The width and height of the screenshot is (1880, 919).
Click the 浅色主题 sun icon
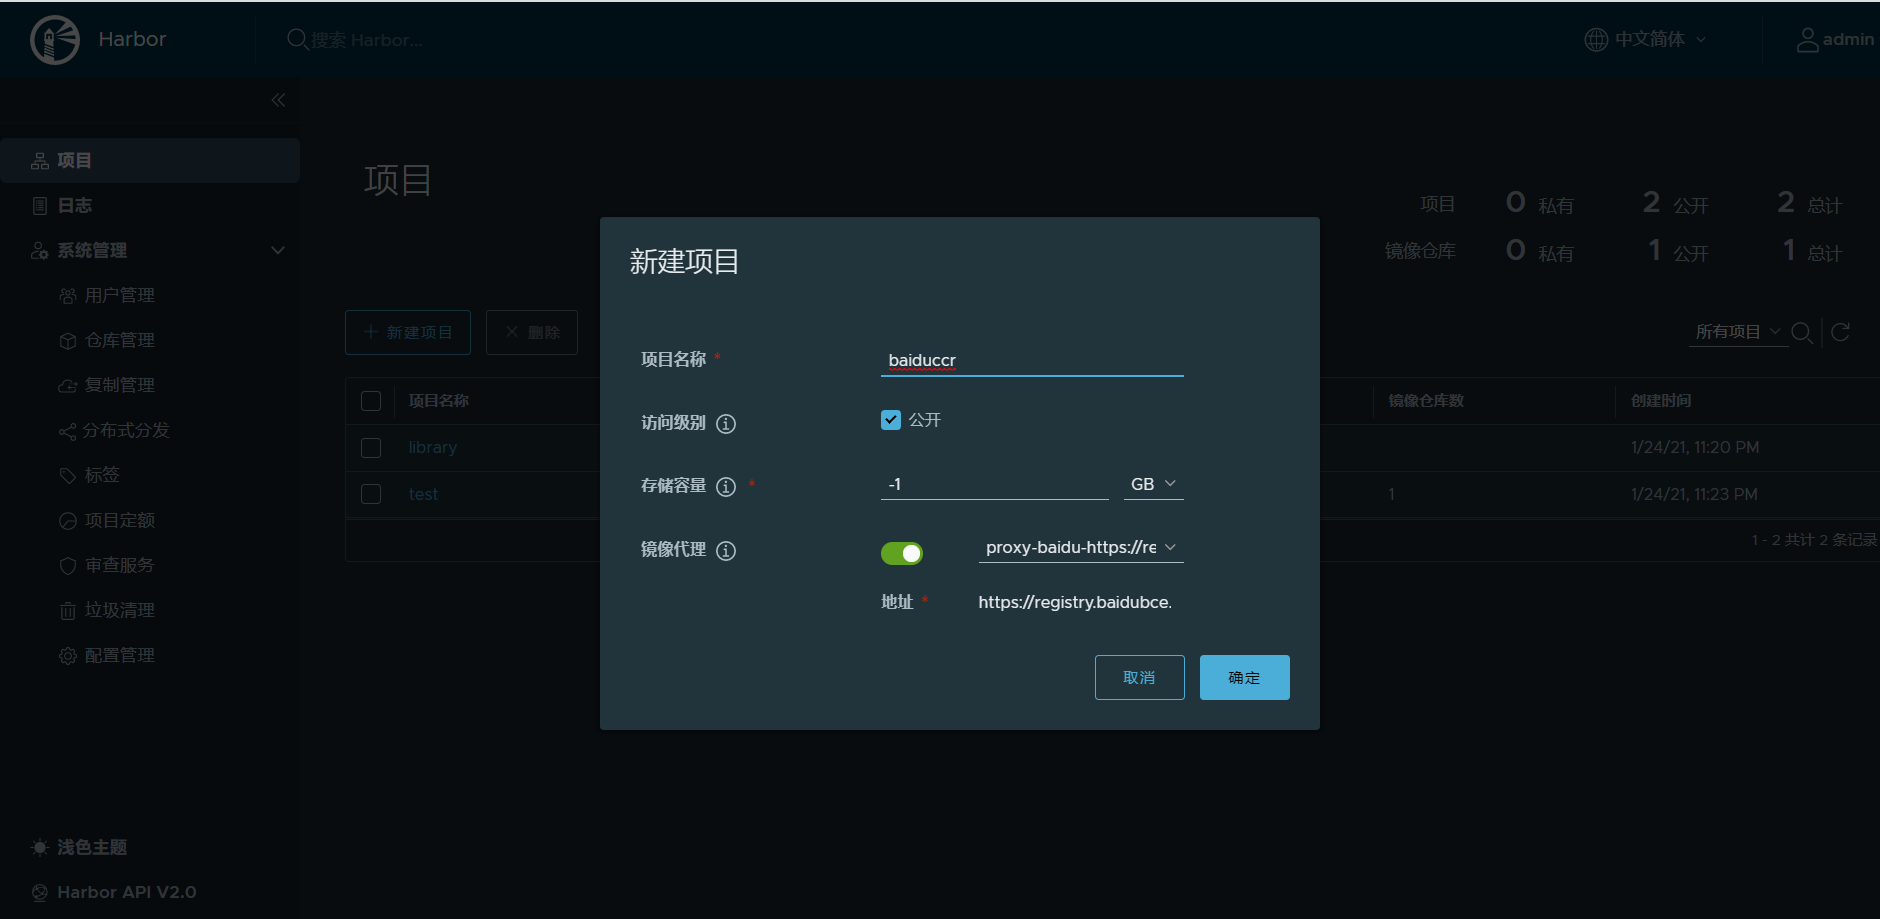(x=40, y=847)
